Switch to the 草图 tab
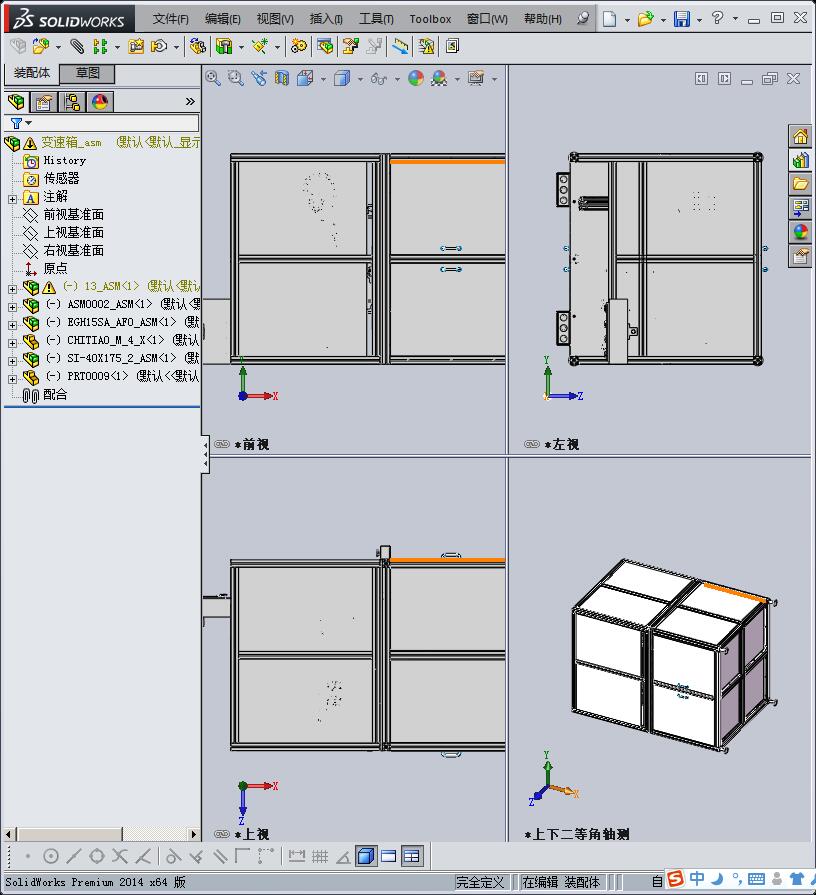 tap(87, 73)
